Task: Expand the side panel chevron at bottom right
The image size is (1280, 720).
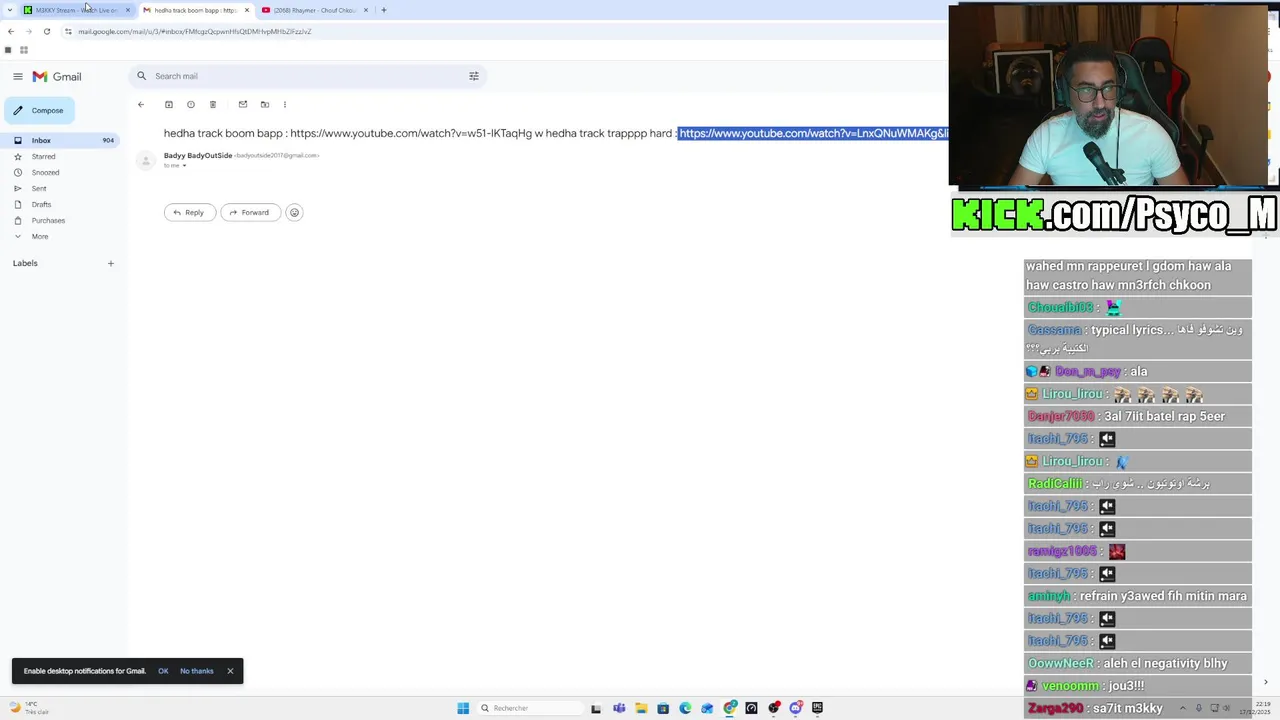Action: (1266, 682)
